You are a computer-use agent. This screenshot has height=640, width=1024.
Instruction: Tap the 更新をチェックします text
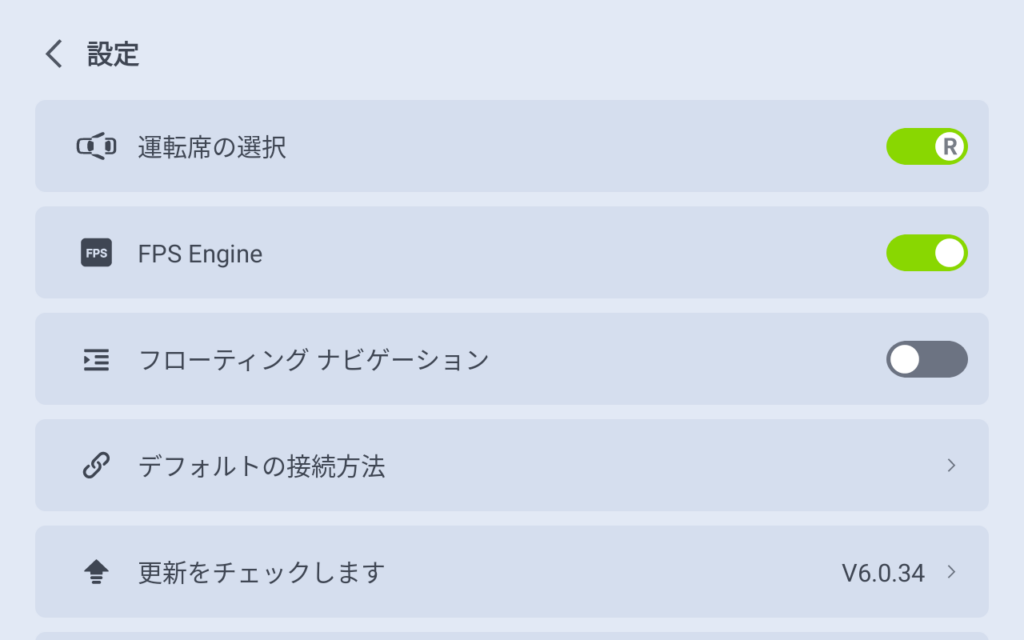coord(262,573)
